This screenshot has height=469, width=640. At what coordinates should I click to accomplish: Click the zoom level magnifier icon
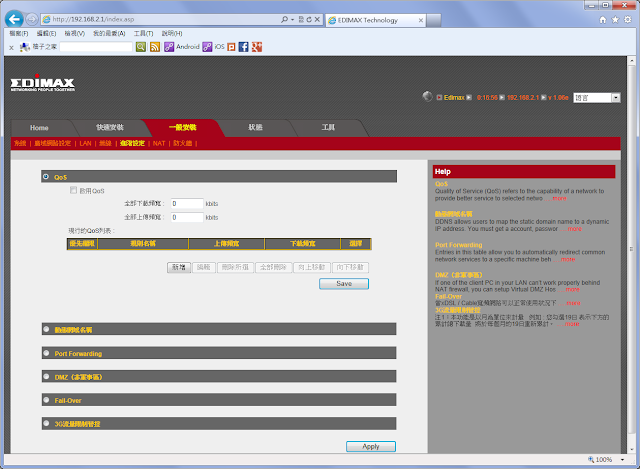(591, 460)
